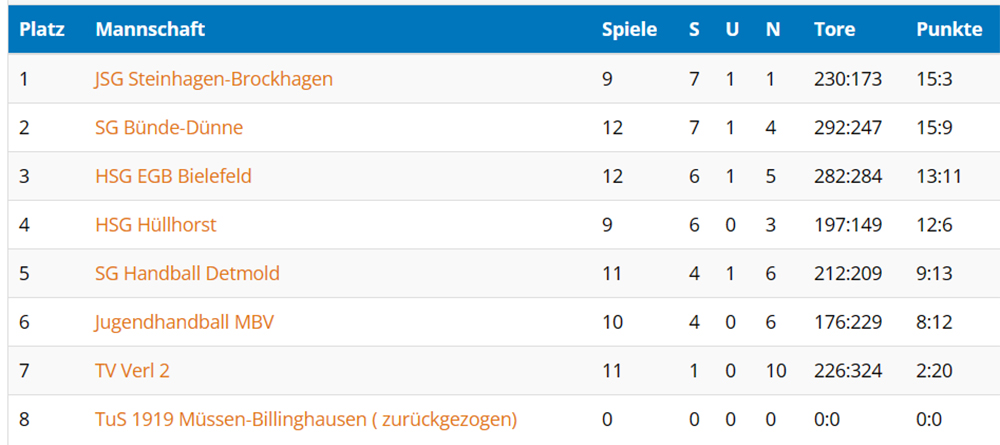This screenshot has width=1000, height=445.
Task: Click the Mannschaft column header
Action: 151,29
